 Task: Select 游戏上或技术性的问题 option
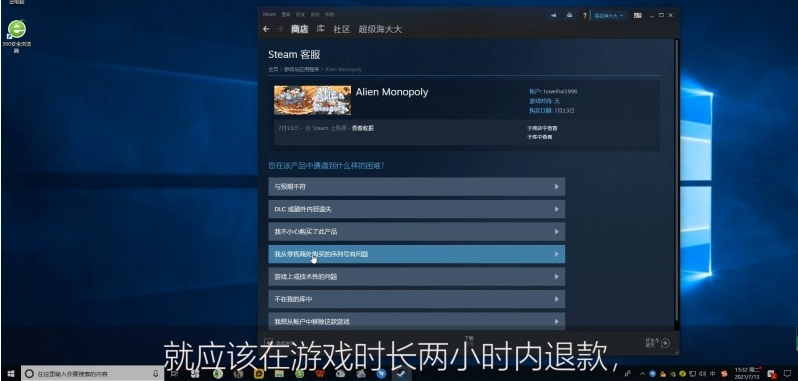416,277
